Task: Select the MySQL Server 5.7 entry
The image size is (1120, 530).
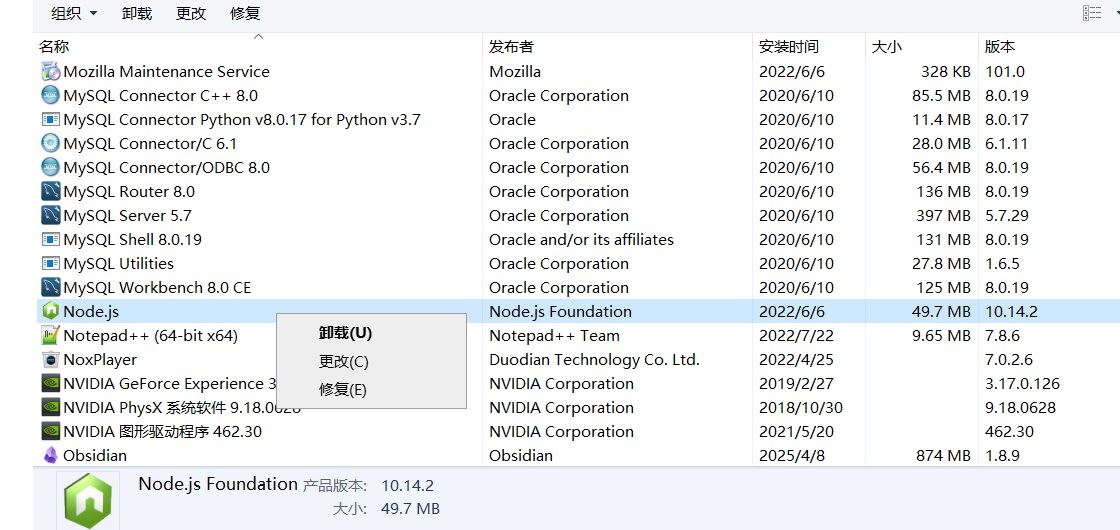Action: point(127,216)
